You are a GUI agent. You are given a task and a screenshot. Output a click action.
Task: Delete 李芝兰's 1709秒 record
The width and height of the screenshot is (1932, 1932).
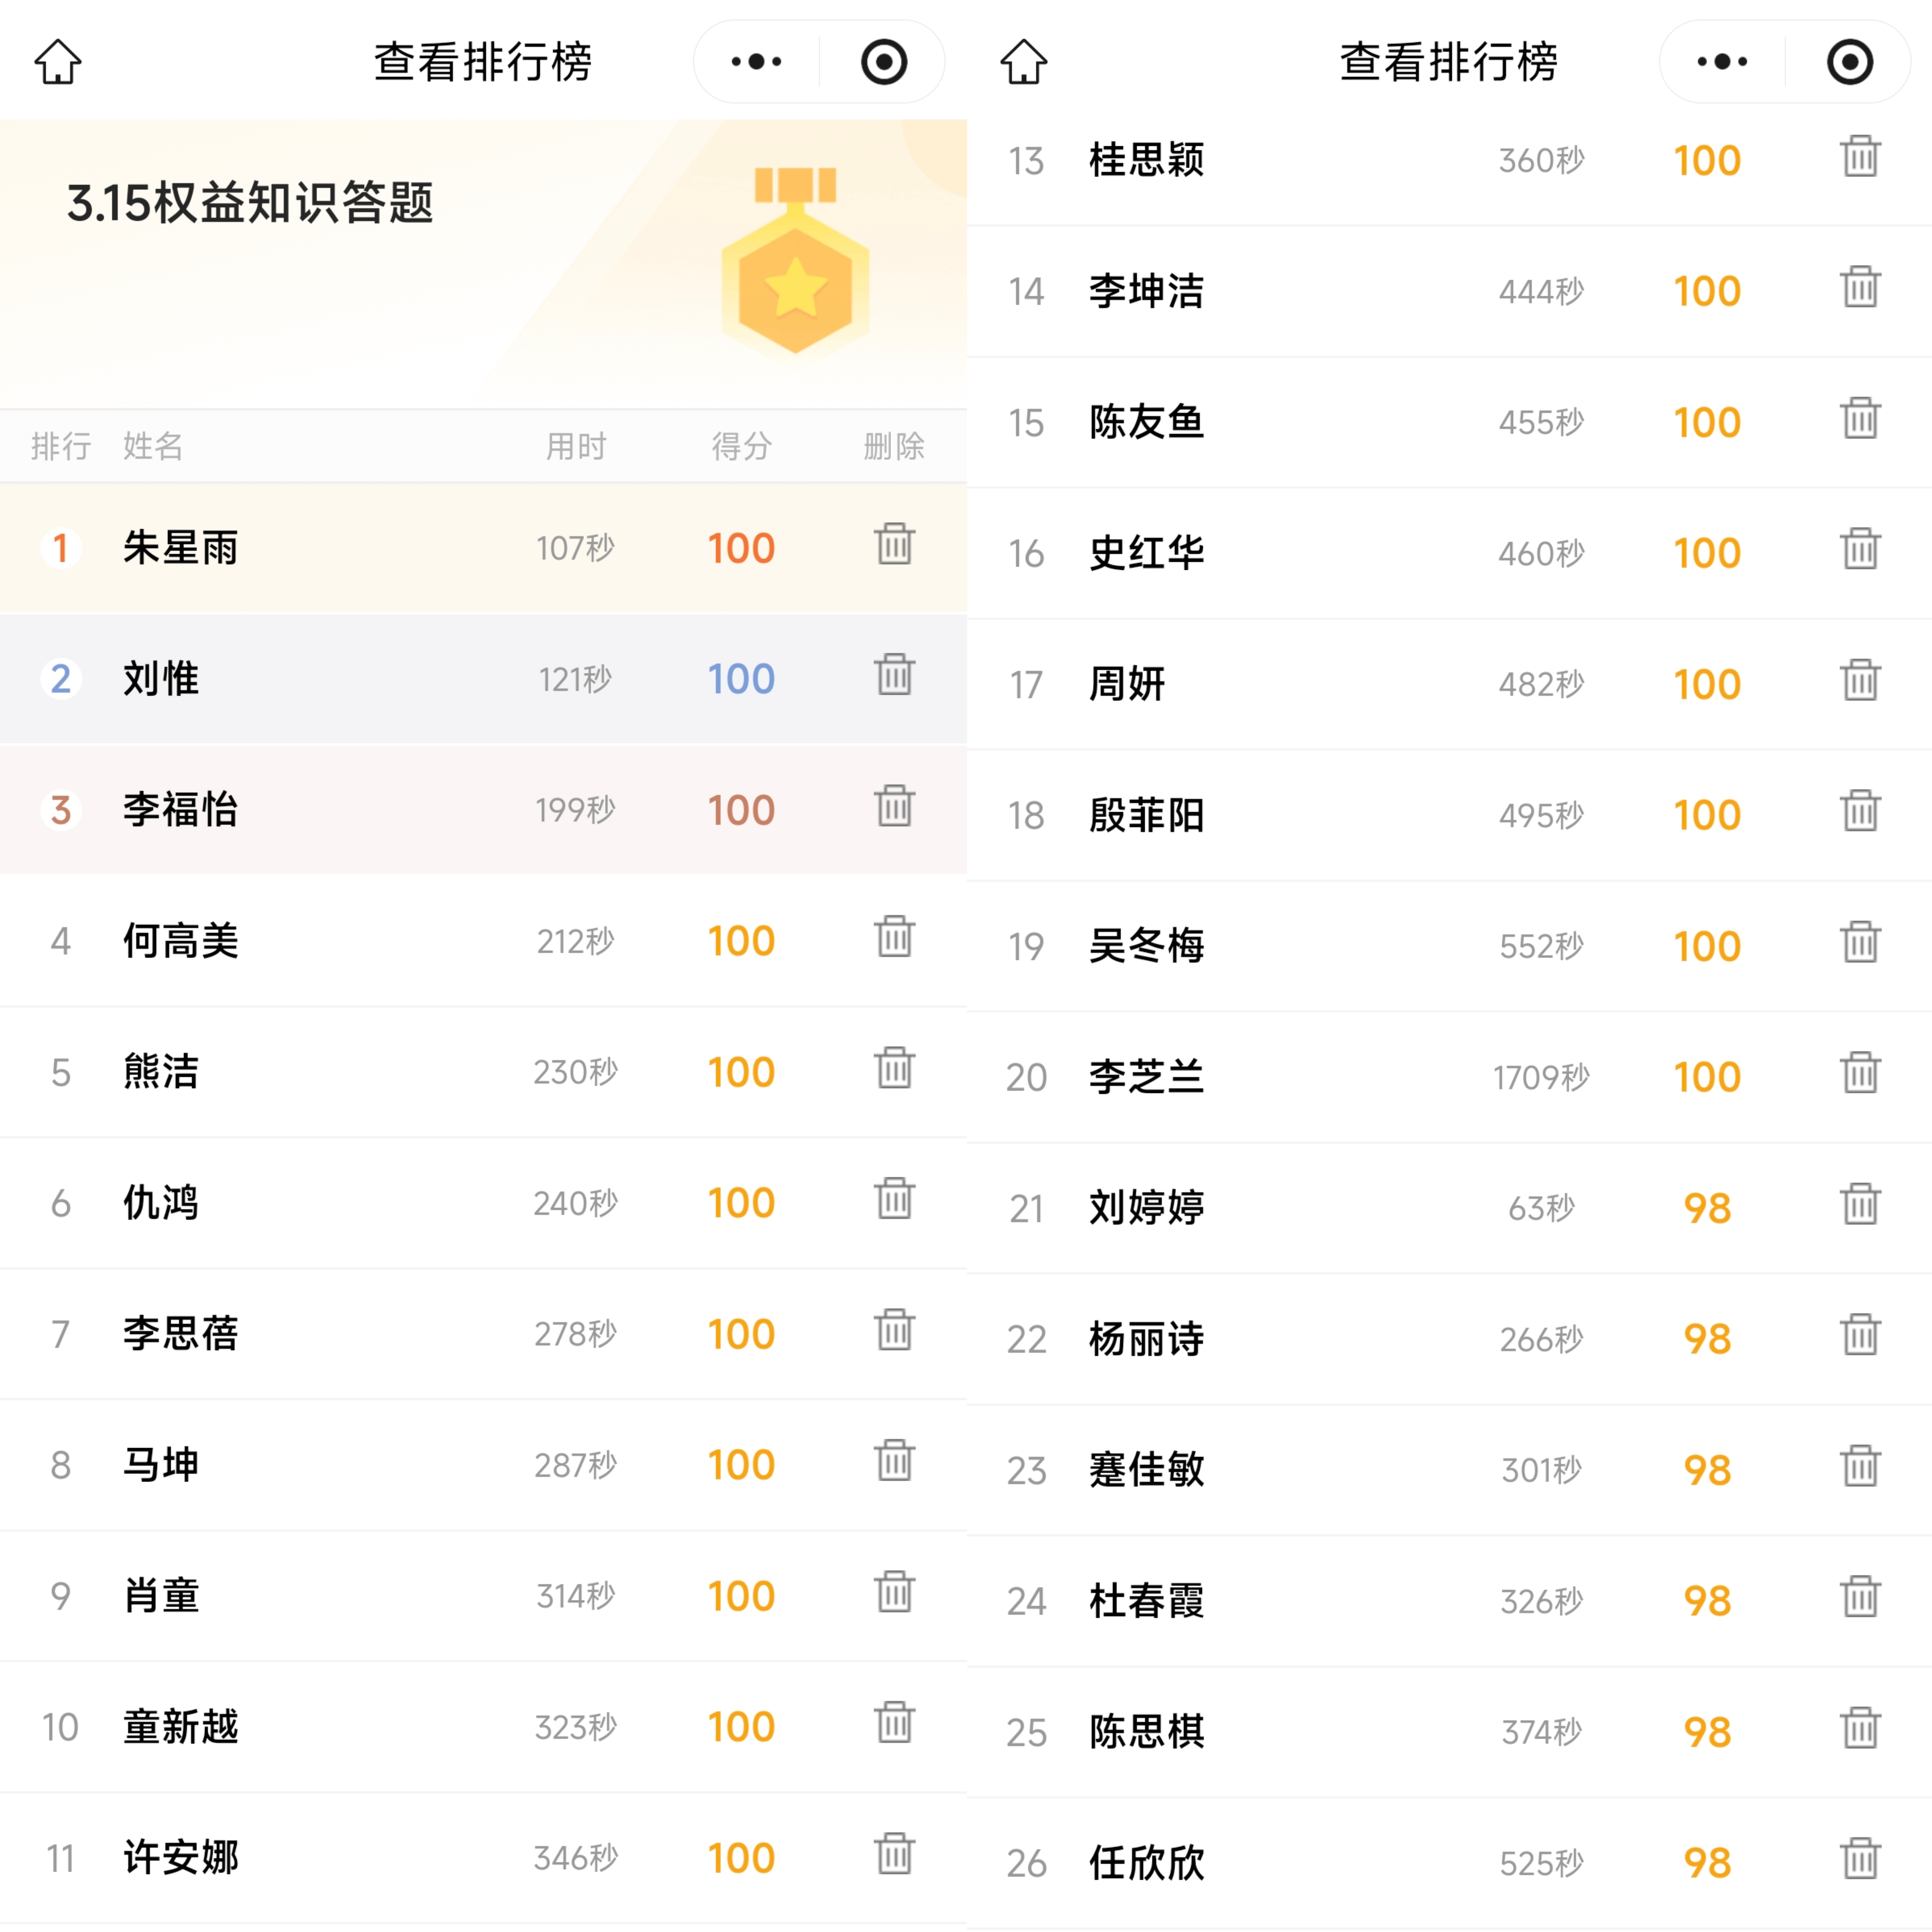1860,1074
